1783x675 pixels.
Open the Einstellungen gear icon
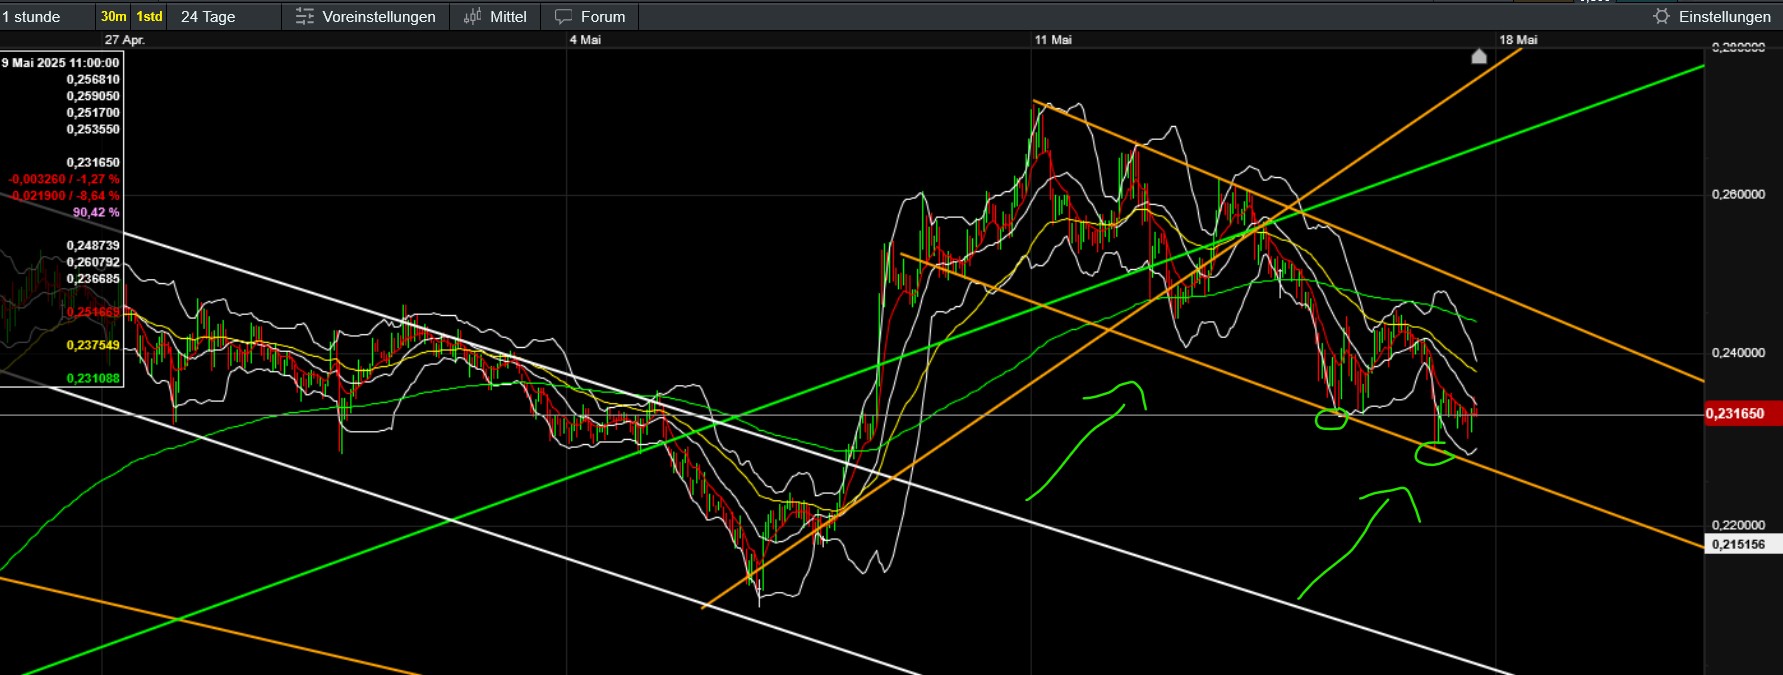coord(1661,16)
